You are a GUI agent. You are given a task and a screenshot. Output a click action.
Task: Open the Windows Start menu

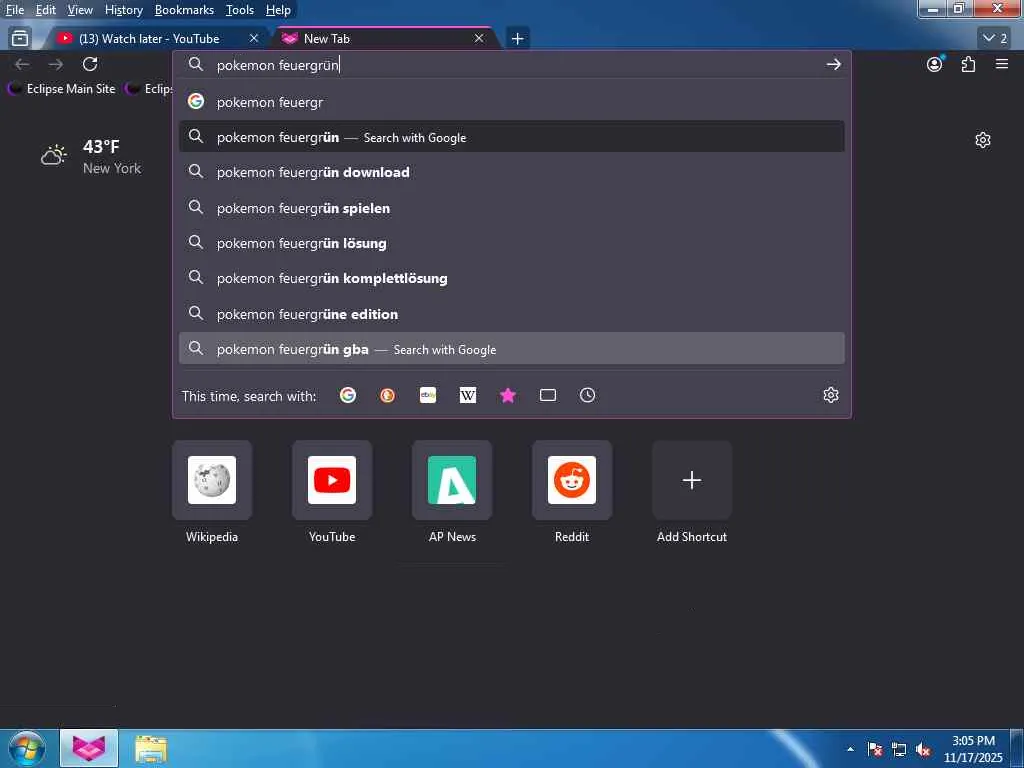click(26, 748)
